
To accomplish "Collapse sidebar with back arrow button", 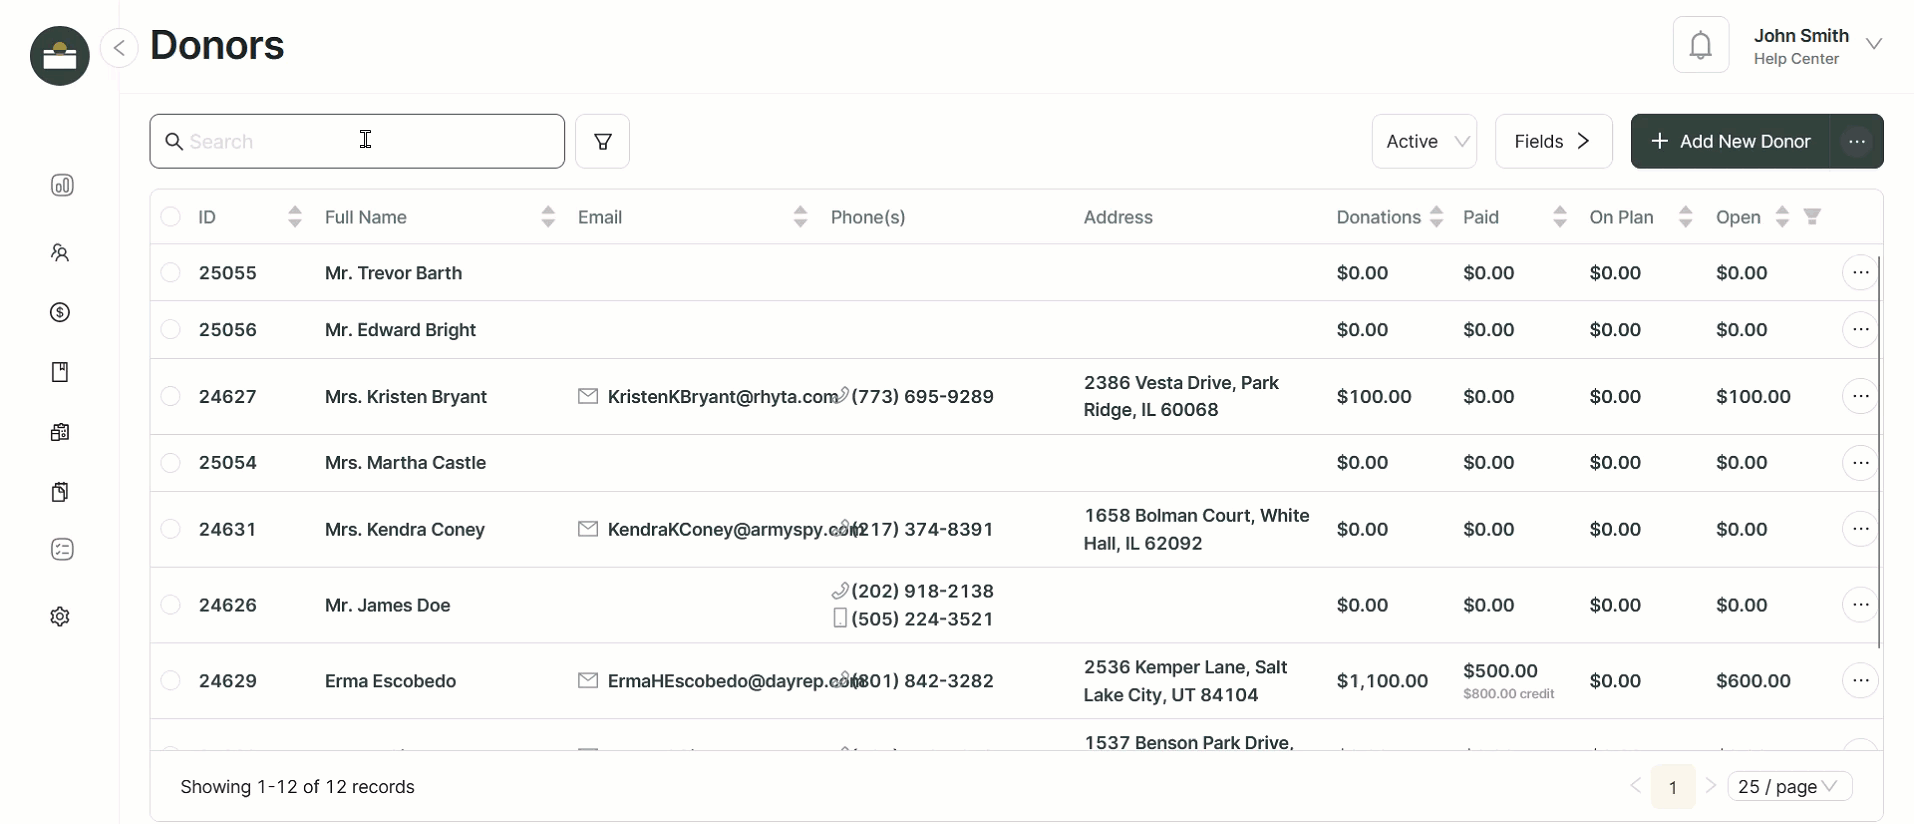I will (x=119, y=47).
